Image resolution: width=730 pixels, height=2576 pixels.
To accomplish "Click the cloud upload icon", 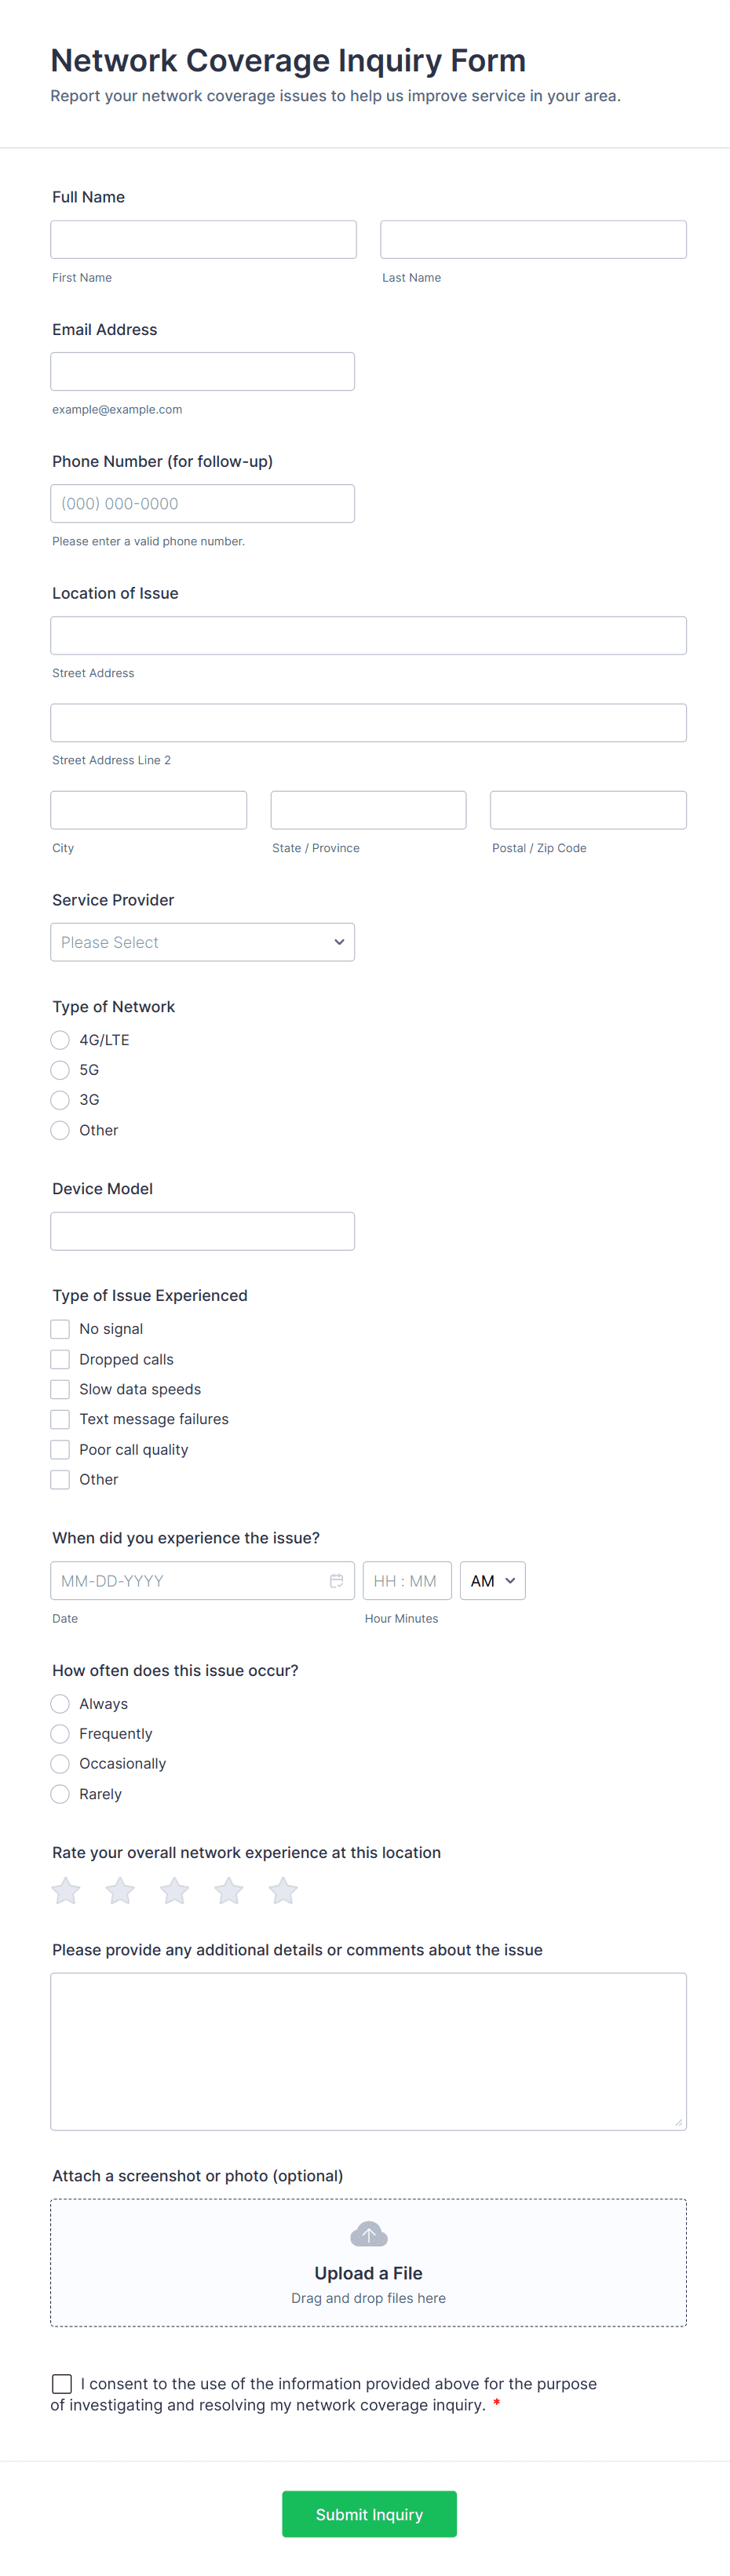I will (368, 2234).
